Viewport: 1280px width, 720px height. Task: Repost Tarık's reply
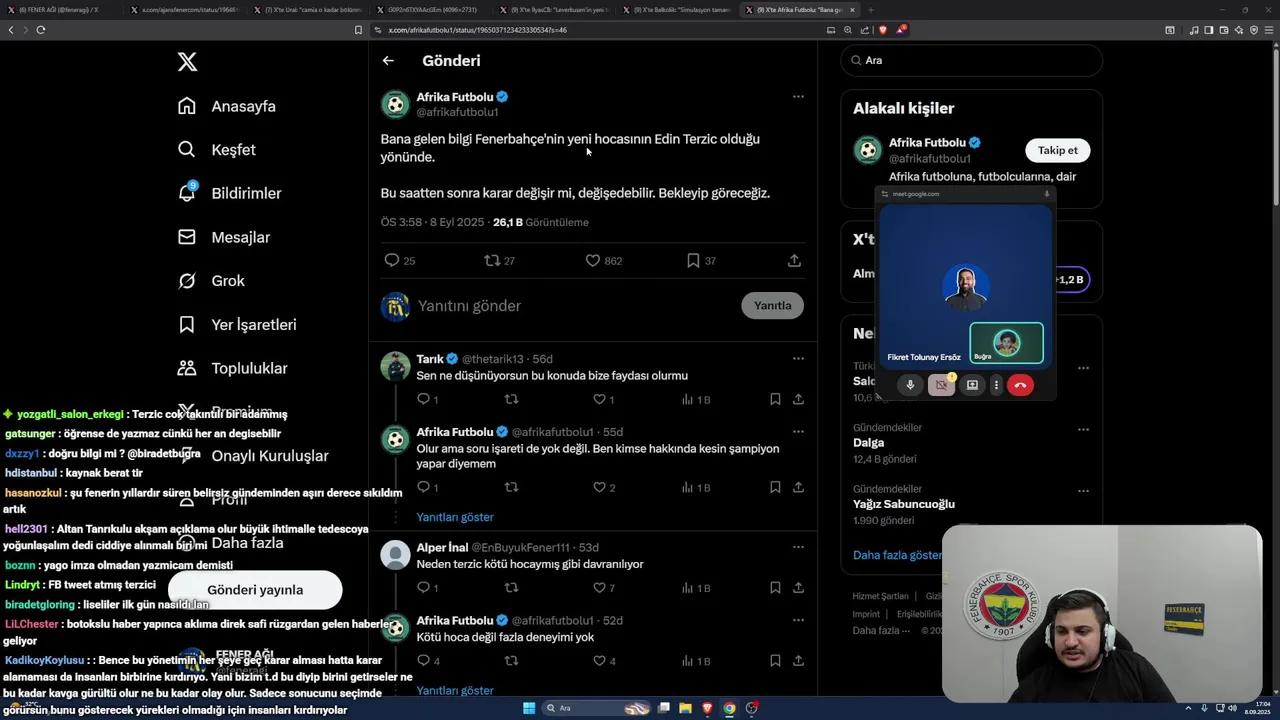tap(511, 400)
